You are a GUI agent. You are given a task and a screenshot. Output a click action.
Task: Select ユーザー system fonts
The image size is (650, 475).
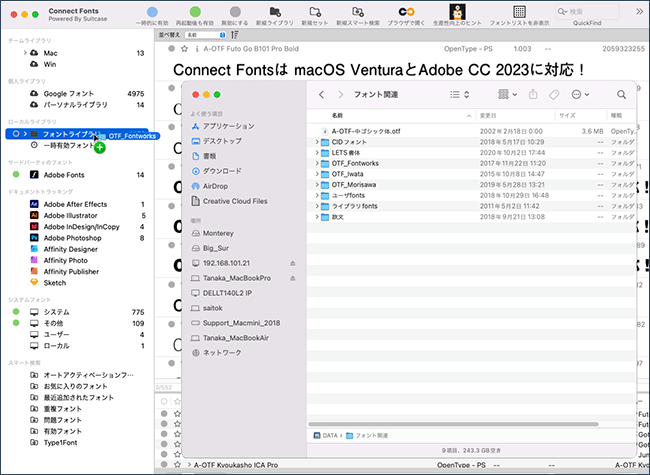tap(56, 334)
